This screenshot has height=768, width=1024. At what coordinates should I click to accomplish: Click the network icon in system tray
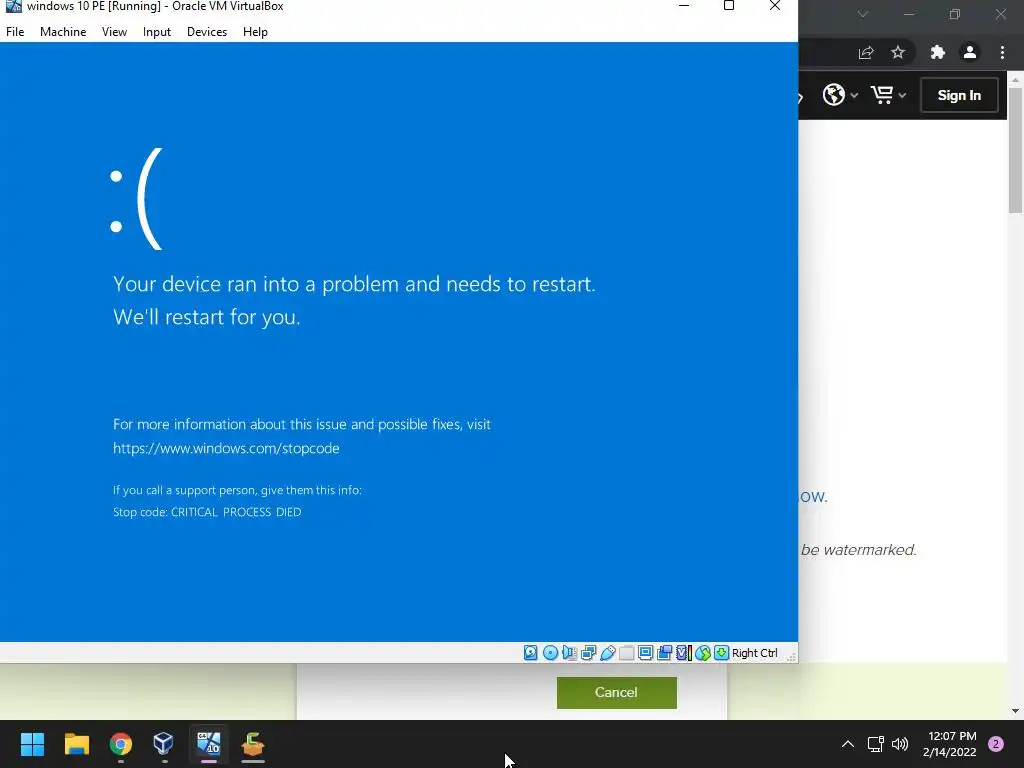pyautogui.click(x=875, y=744)
